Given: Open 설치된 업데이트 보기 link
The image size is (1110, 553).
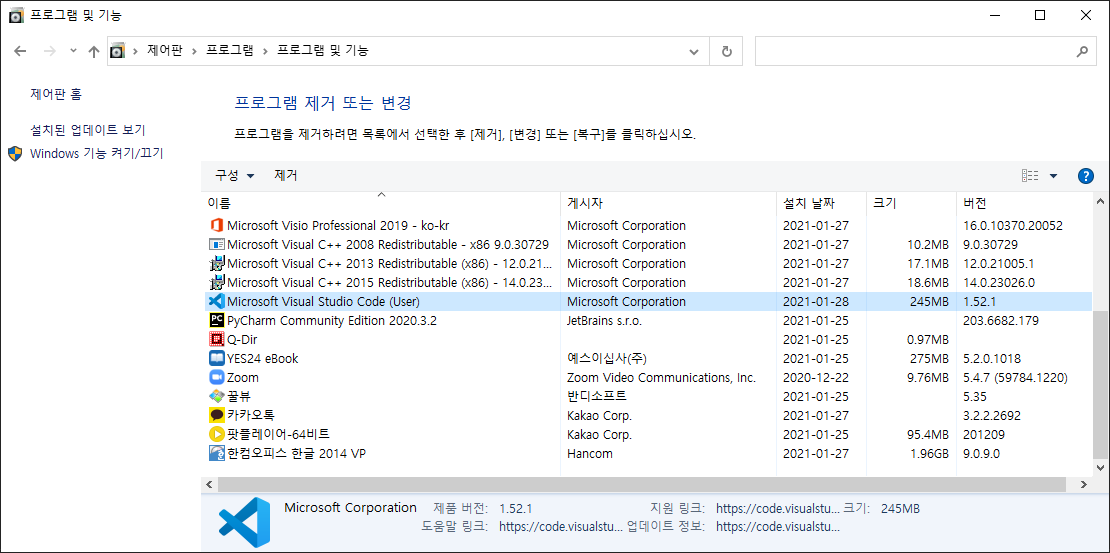Looking at the screenshot, I should point(88,130).
